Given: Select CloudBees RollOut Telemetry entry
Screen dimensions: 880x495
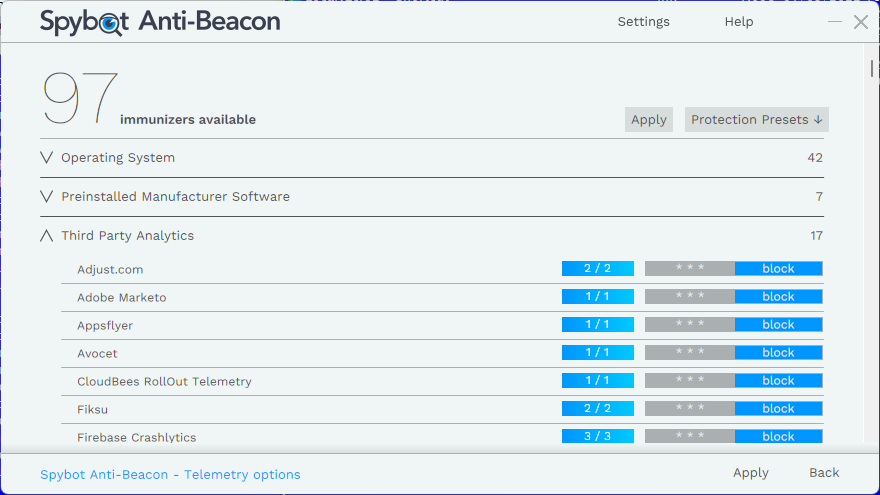Looking at the screenshot, I should [164, 382].
